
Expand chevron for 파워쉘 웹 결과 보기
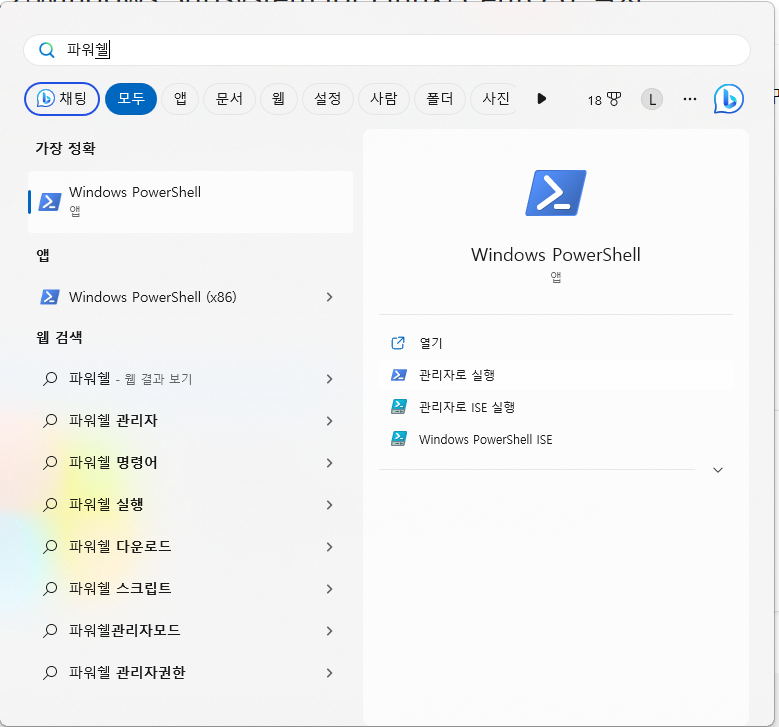coord(329,379)
